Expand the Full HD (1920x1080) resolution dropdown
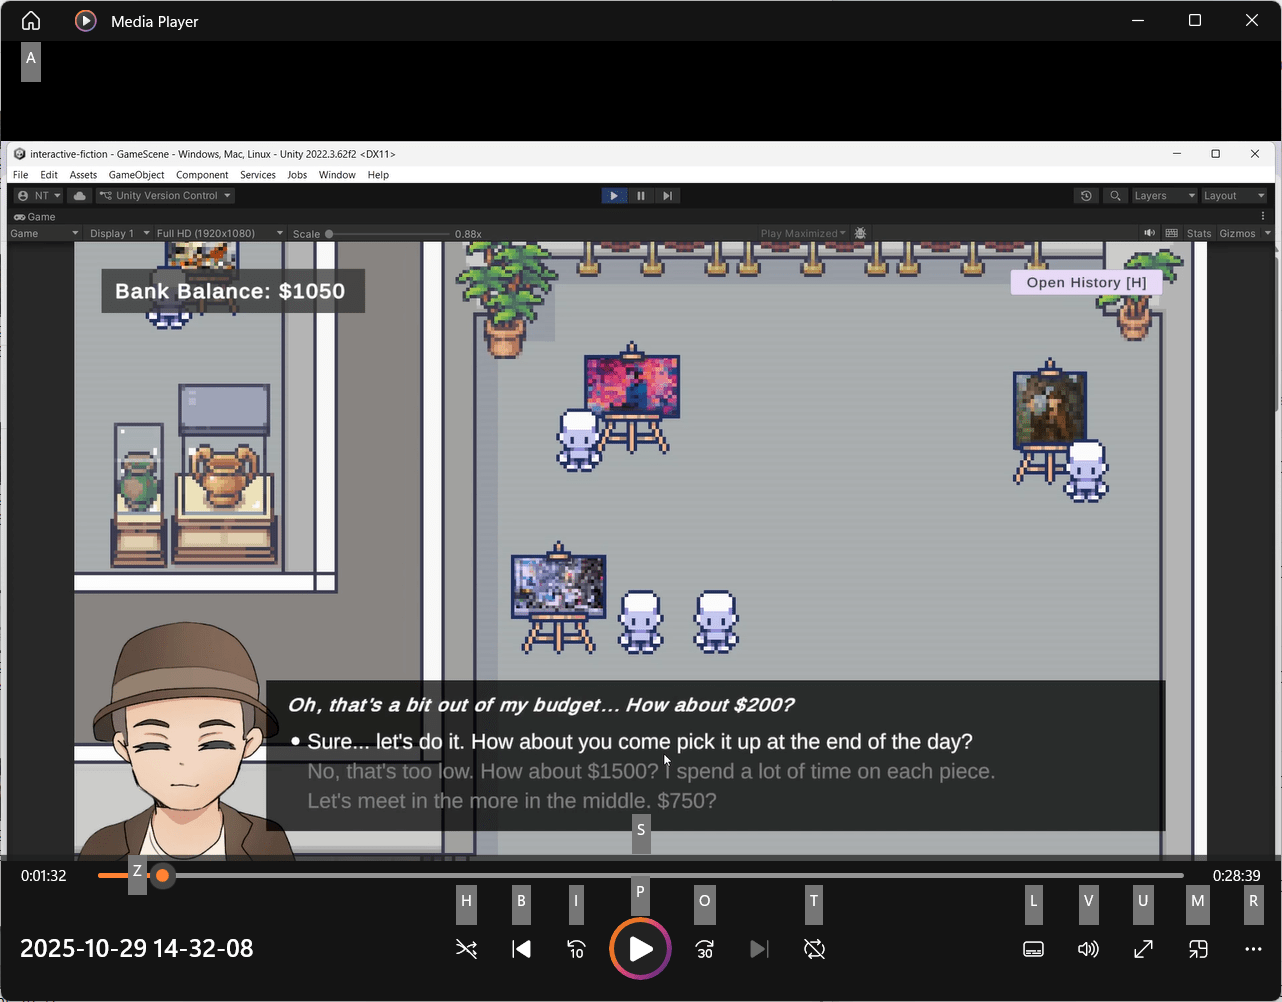Image resolution: width=1282 pixels, height=1002 pixels. pyautogui.click(x=219, y=233)
